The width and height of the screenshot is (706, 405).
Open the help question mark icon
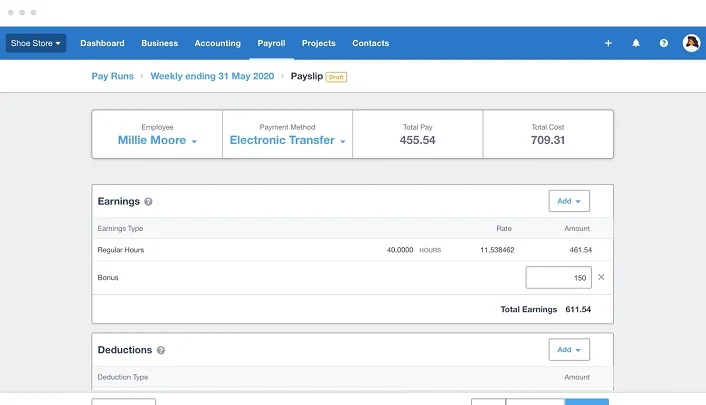(664, 43)
